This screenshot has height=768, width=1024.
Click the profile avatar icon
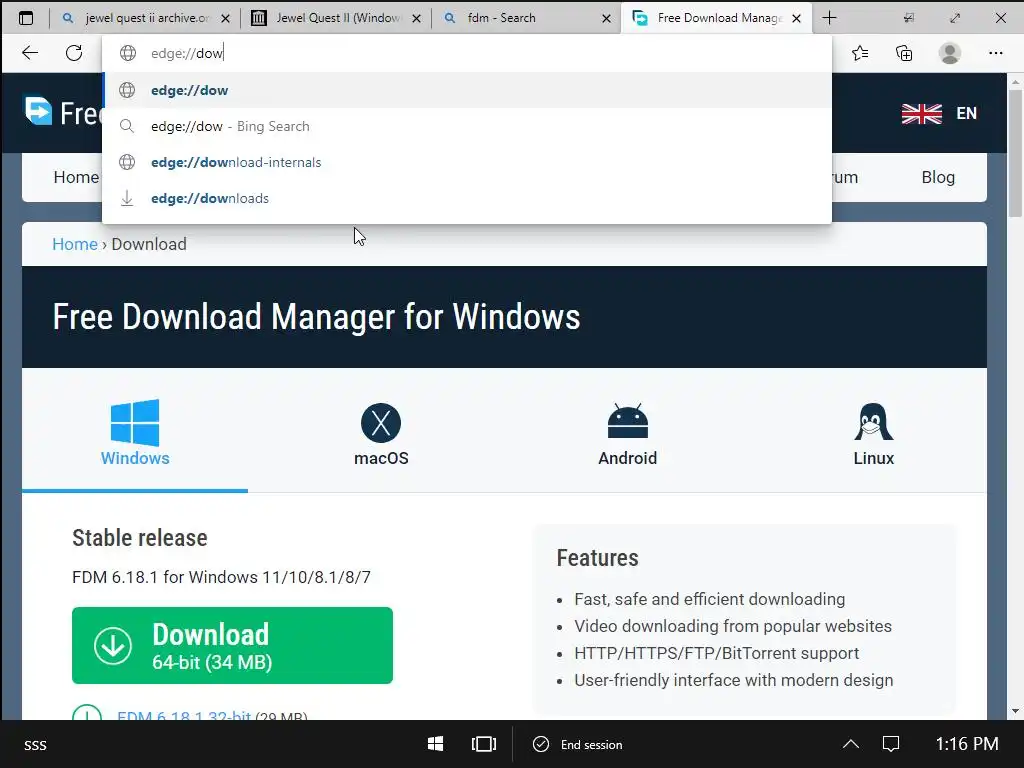pyautogui.click(x=950, y=53)
